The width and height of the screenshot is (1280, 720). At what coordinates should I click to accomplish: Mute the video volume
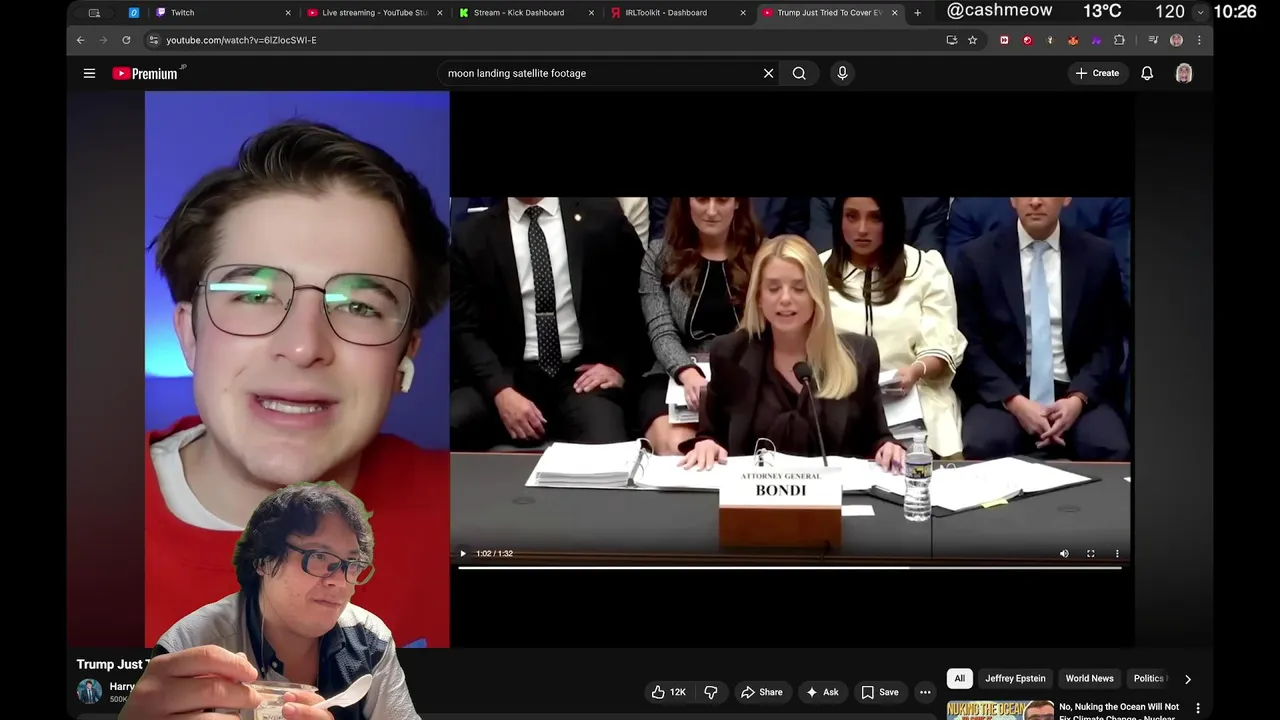click(1064, 553)
